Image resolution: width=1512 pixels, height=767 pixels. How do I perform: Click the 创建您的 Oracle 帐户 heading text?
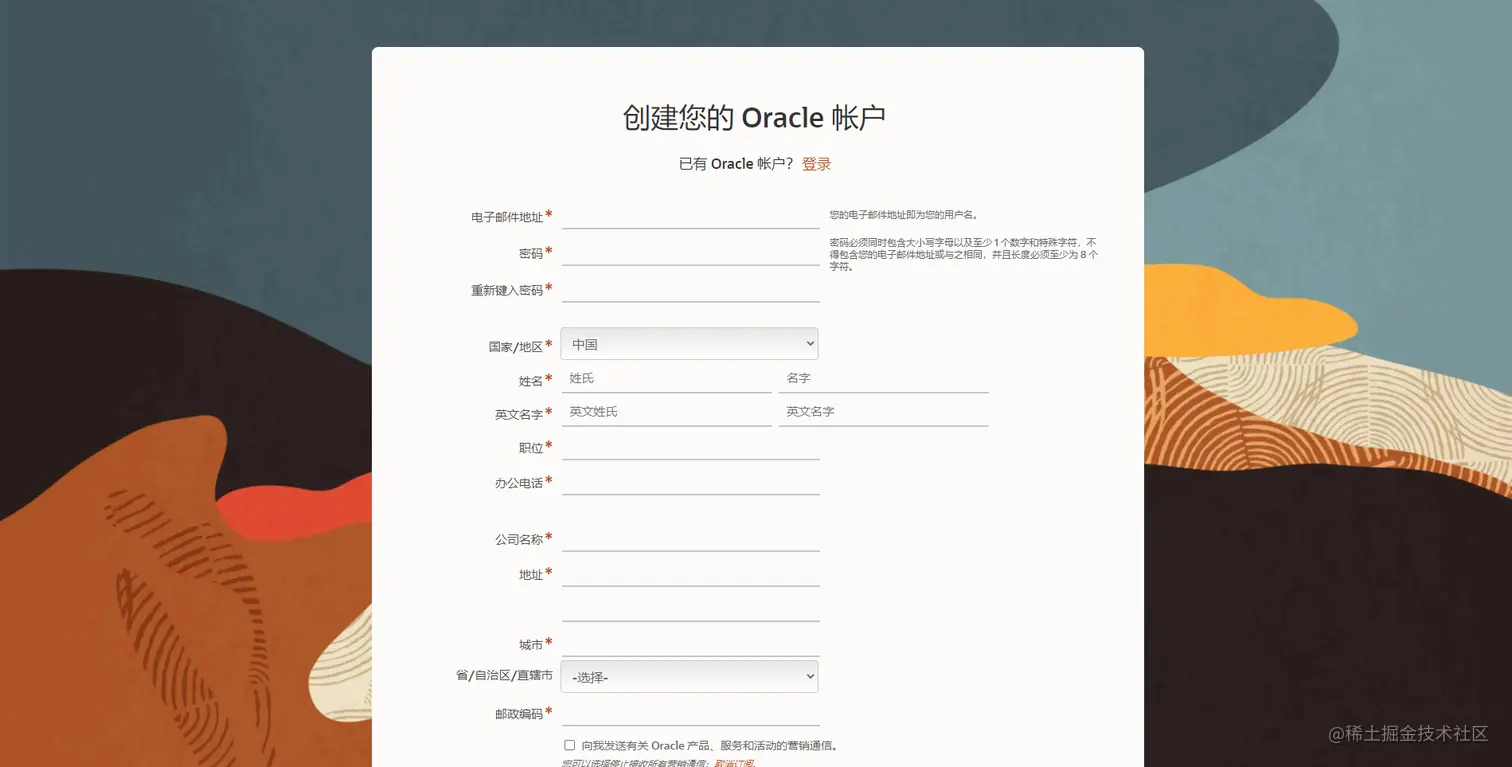coord(754,118)
